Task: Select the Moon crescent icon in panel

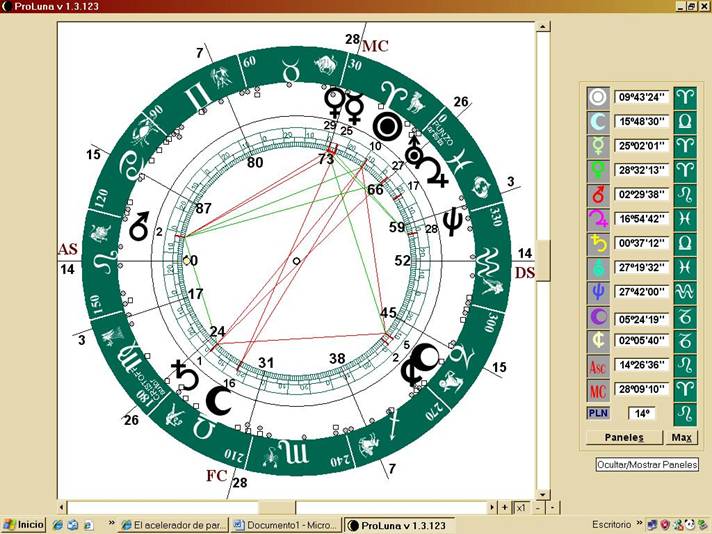Action: [x=598, y=121]
